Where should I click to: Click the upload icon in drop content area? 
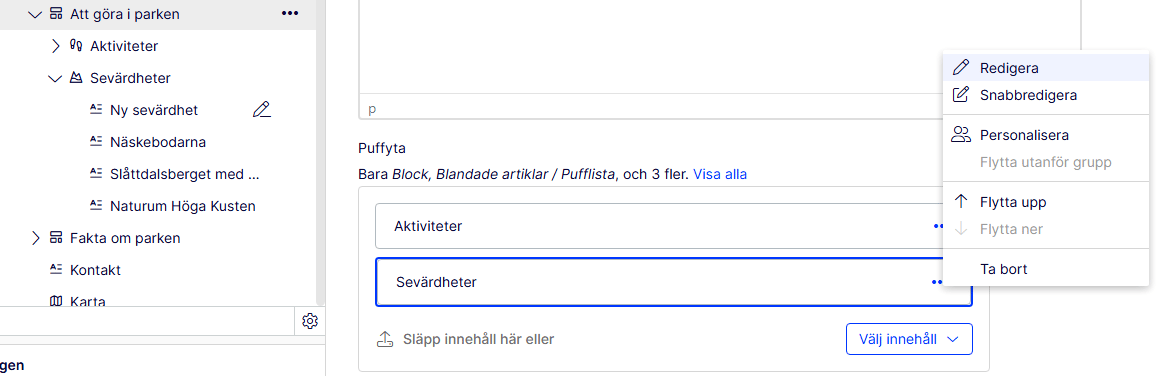coord(384,339)
